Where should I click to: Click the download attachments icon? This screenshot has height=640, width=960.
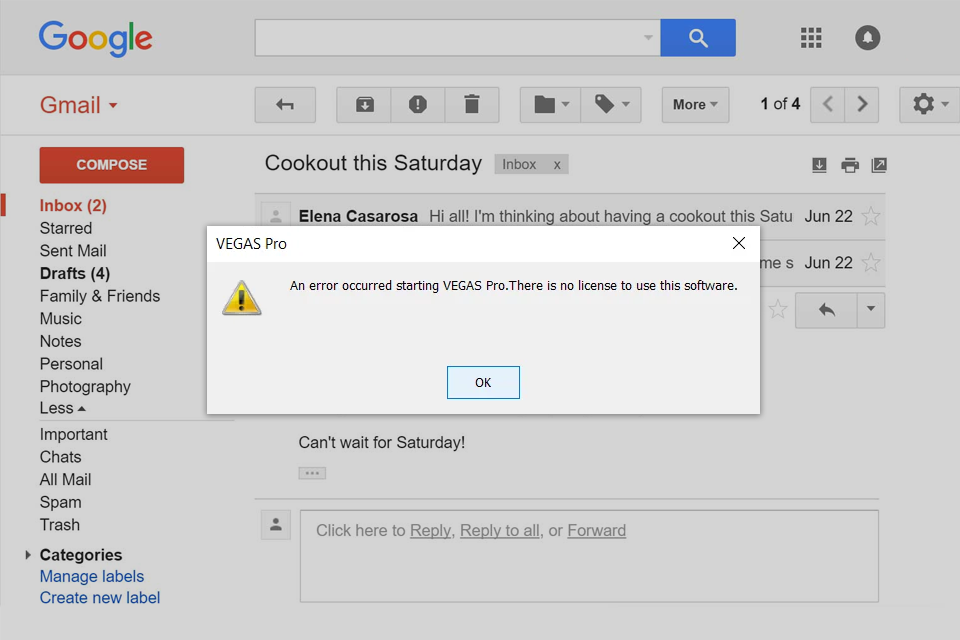click(819, 165)
